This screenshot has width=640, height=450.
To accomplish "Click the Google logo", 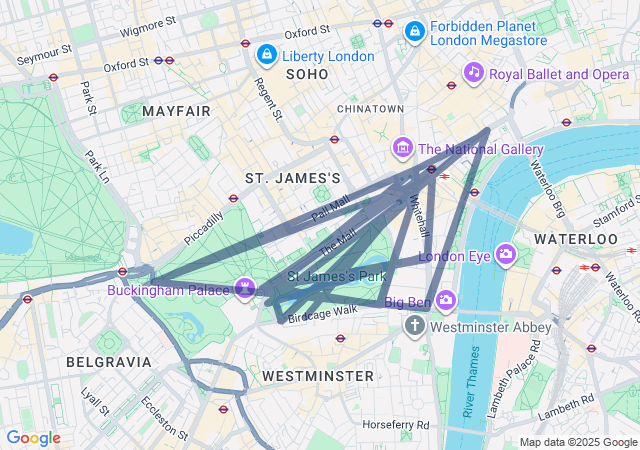I will coord(34,438).
